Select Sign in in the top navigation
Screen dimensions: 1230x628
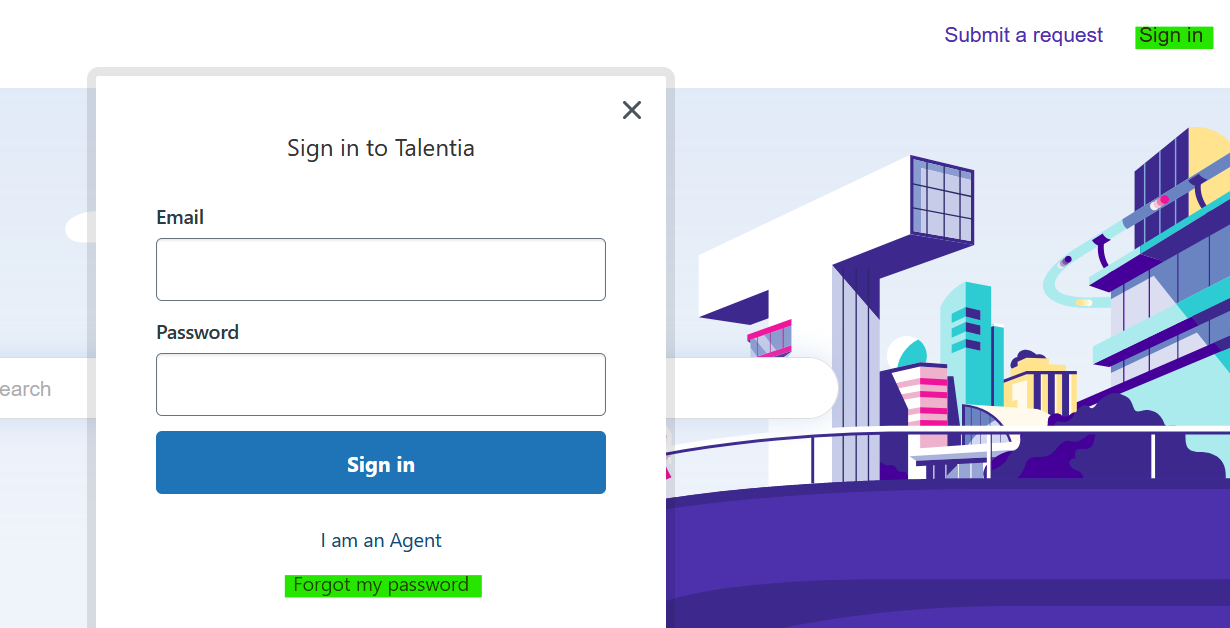pyautogui.click(x=1173, y=36)
